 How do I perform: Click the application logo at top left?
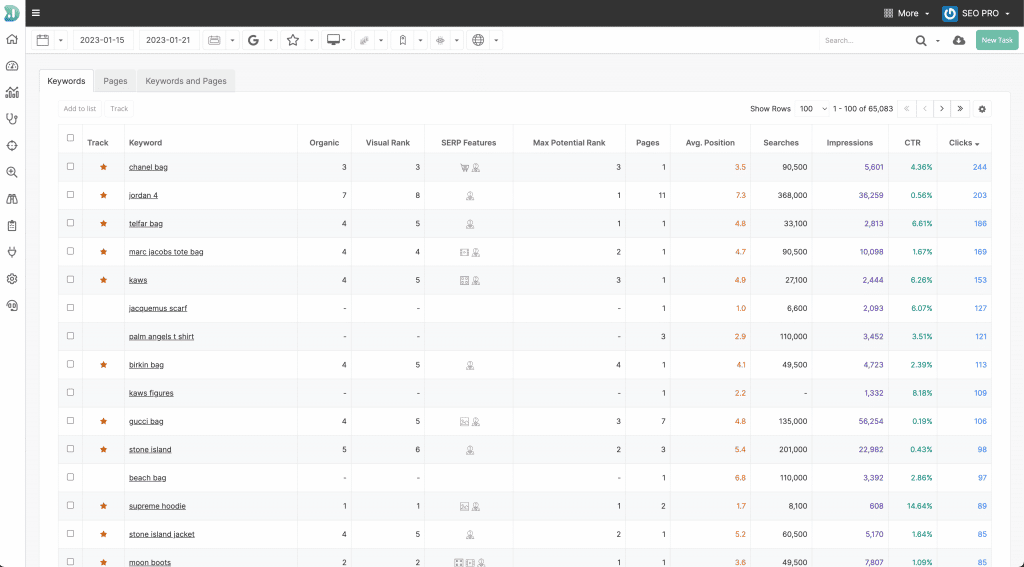(12, 13)
